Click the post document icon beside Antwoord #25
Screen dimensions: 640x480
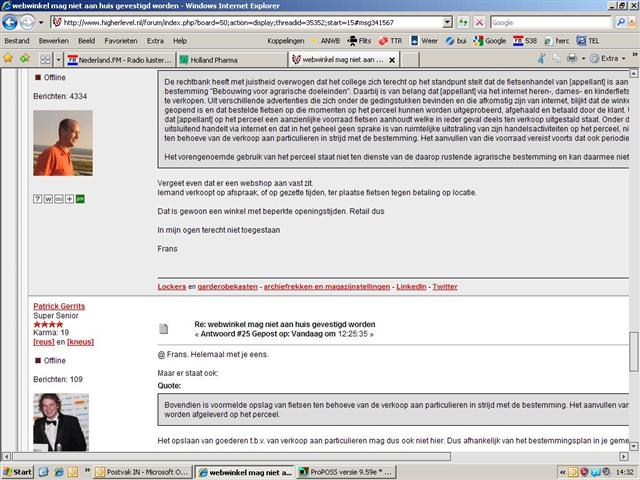[163, 329]
